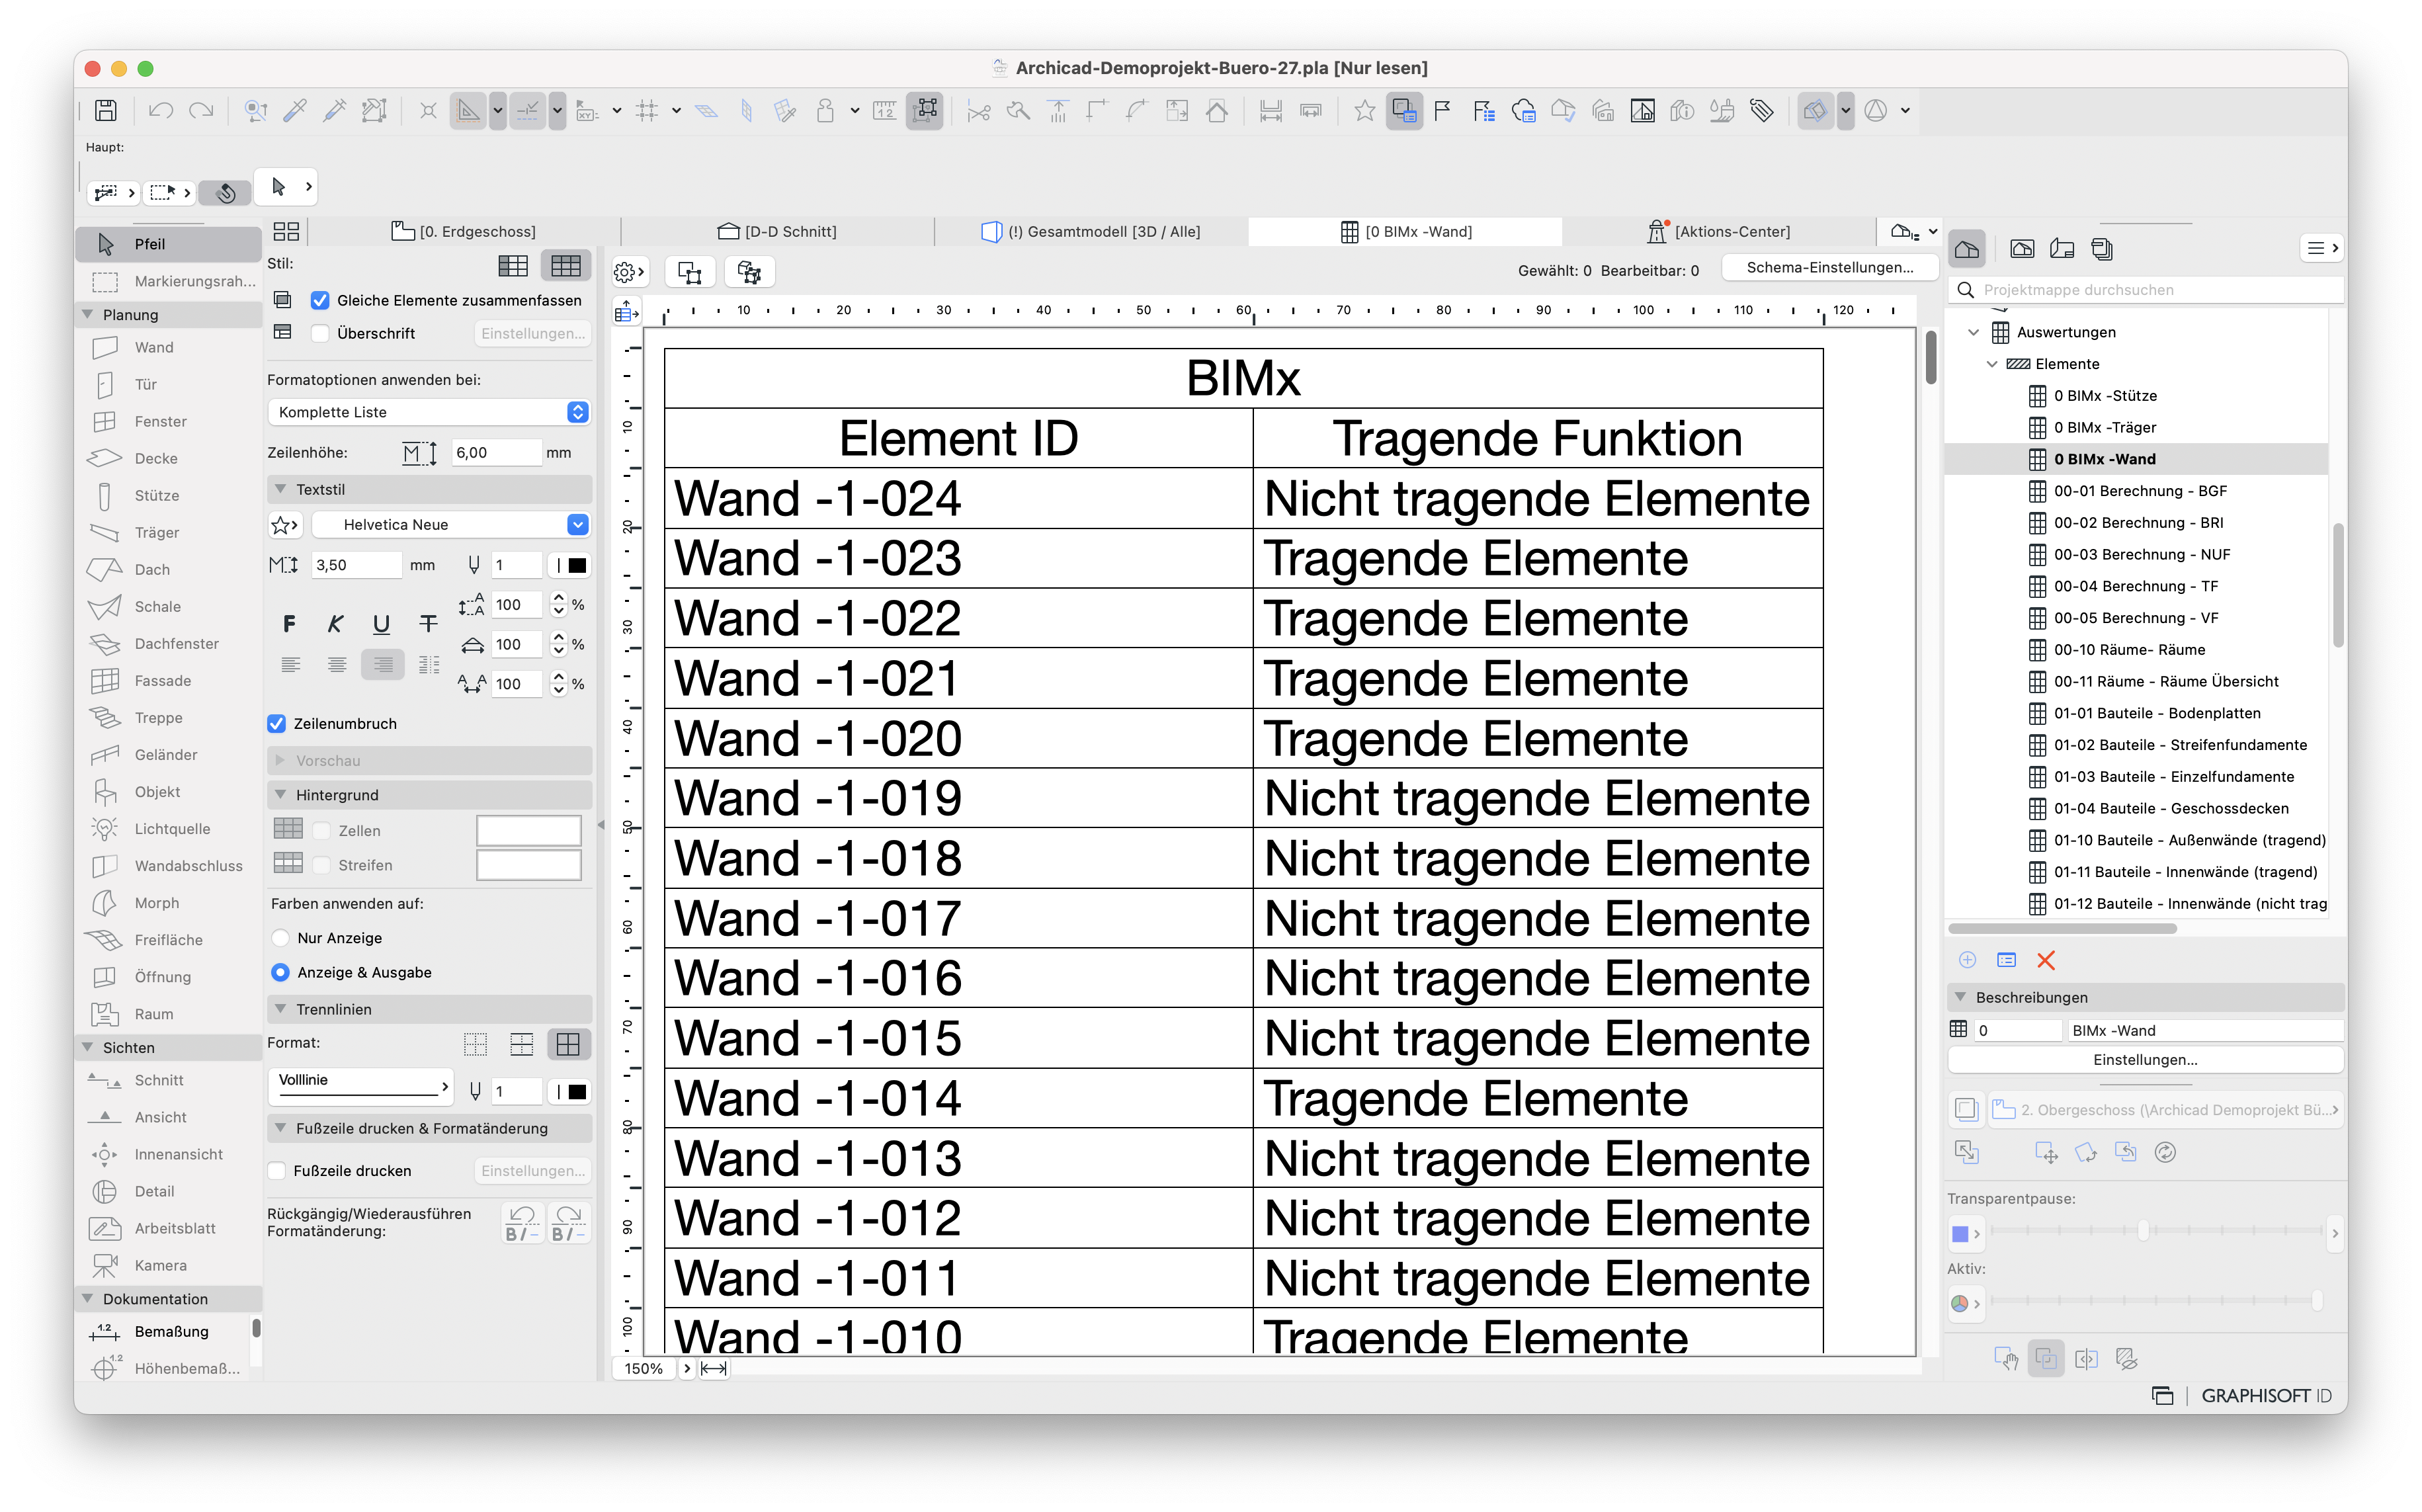
Task: Toggle Gleiche Elemente zusammenfassen checkbox
Action: point(320,300)
